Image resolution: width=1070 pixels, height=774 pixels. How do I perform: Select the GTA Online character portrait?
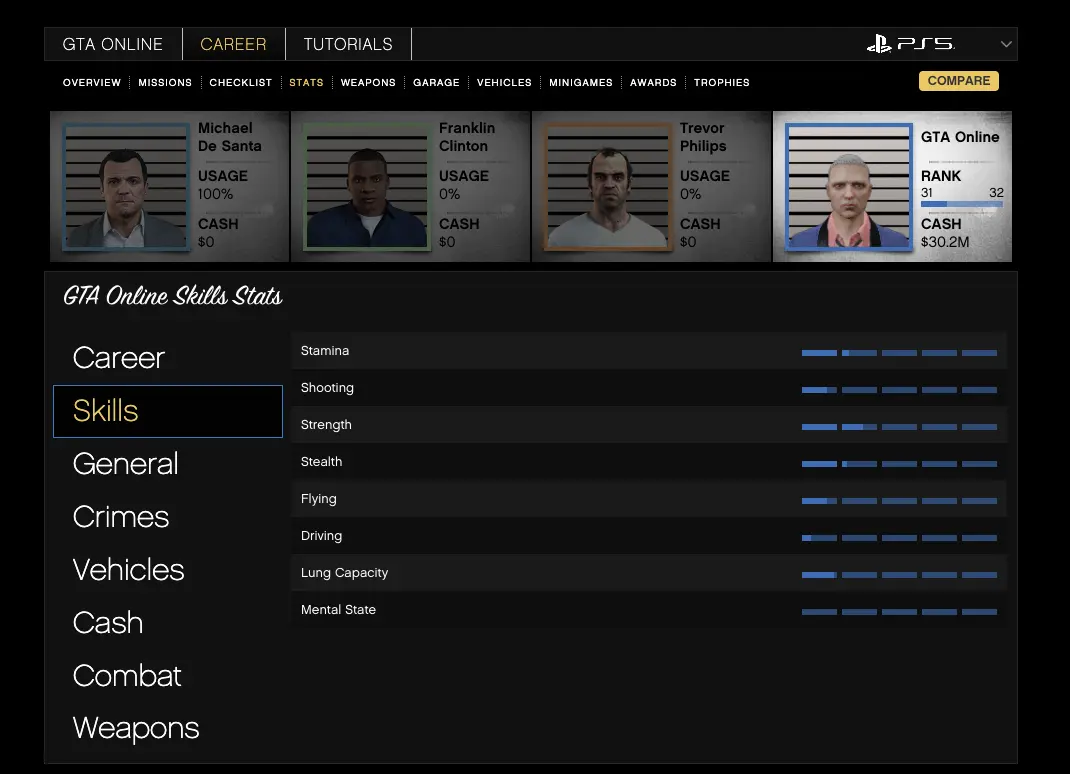(849, 187)
